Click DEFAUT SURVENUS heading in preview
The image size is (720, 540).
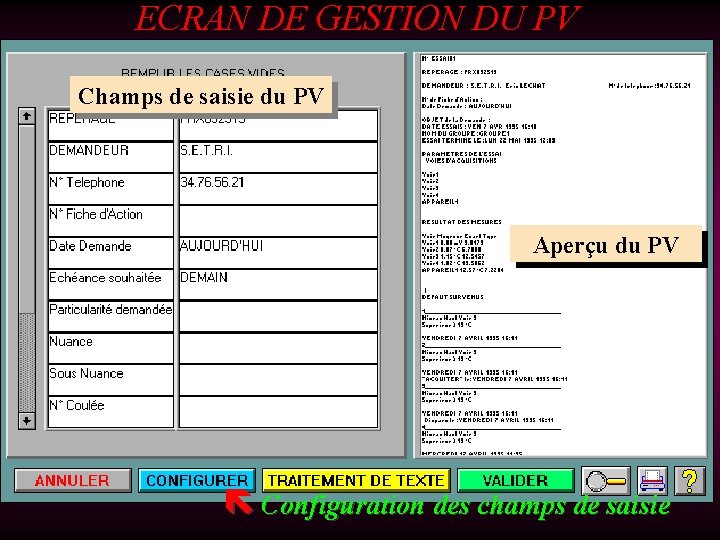click(x=452, y=297)
